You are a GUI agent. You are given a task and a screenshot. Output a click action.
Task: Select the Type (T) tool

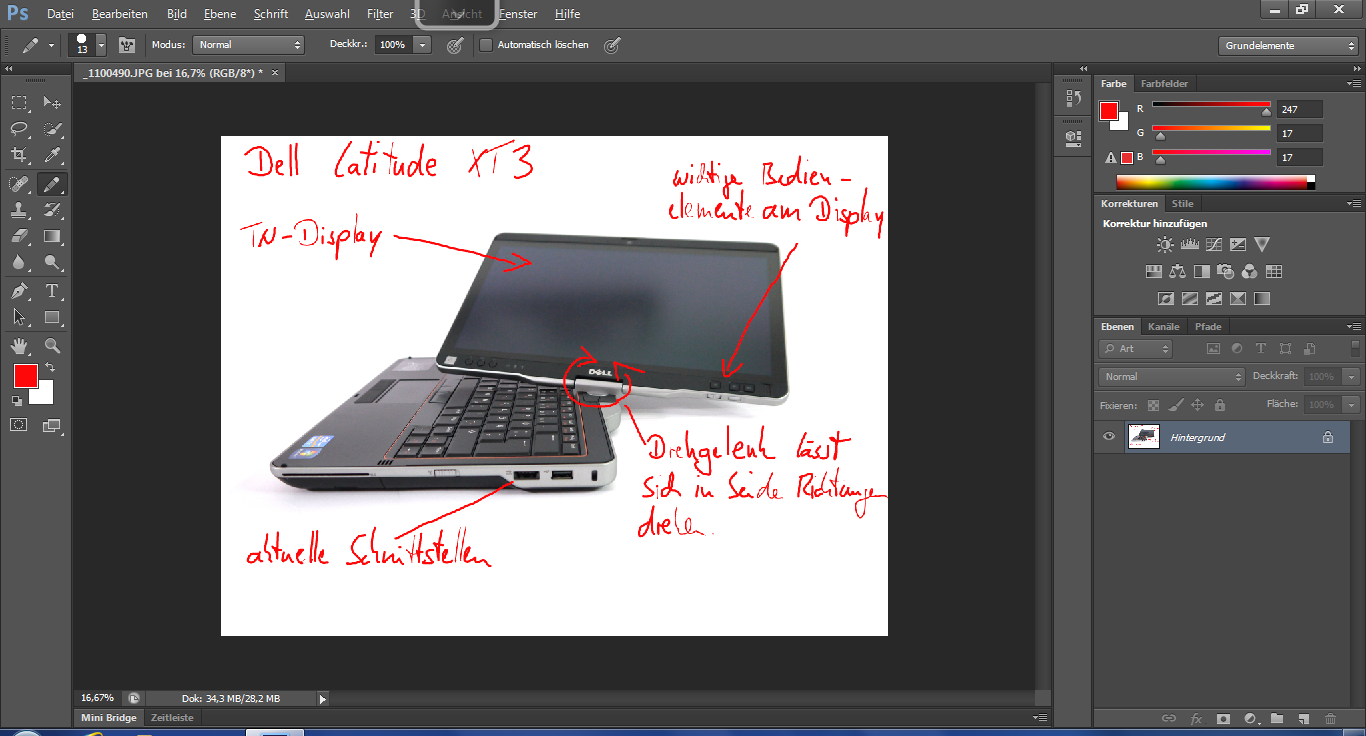(x=52, y=291)
